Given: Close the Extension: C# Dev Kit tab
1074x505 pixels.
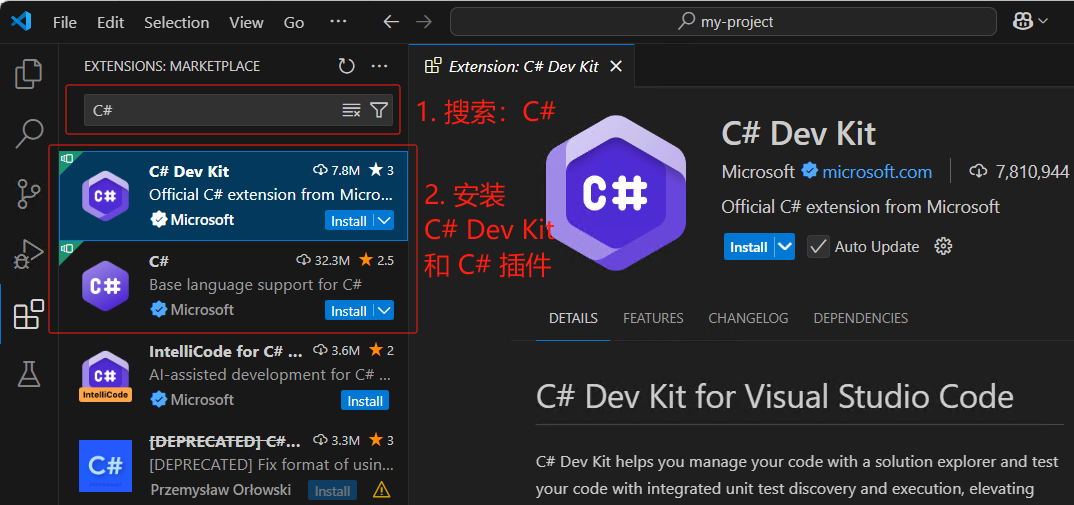Looking at the screenshot, I should [616, 66].
